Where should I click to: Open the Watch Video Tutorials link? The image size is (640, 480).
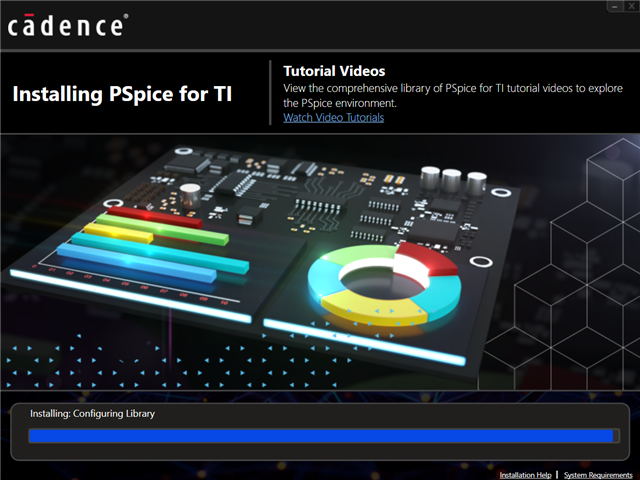(333, 118)
